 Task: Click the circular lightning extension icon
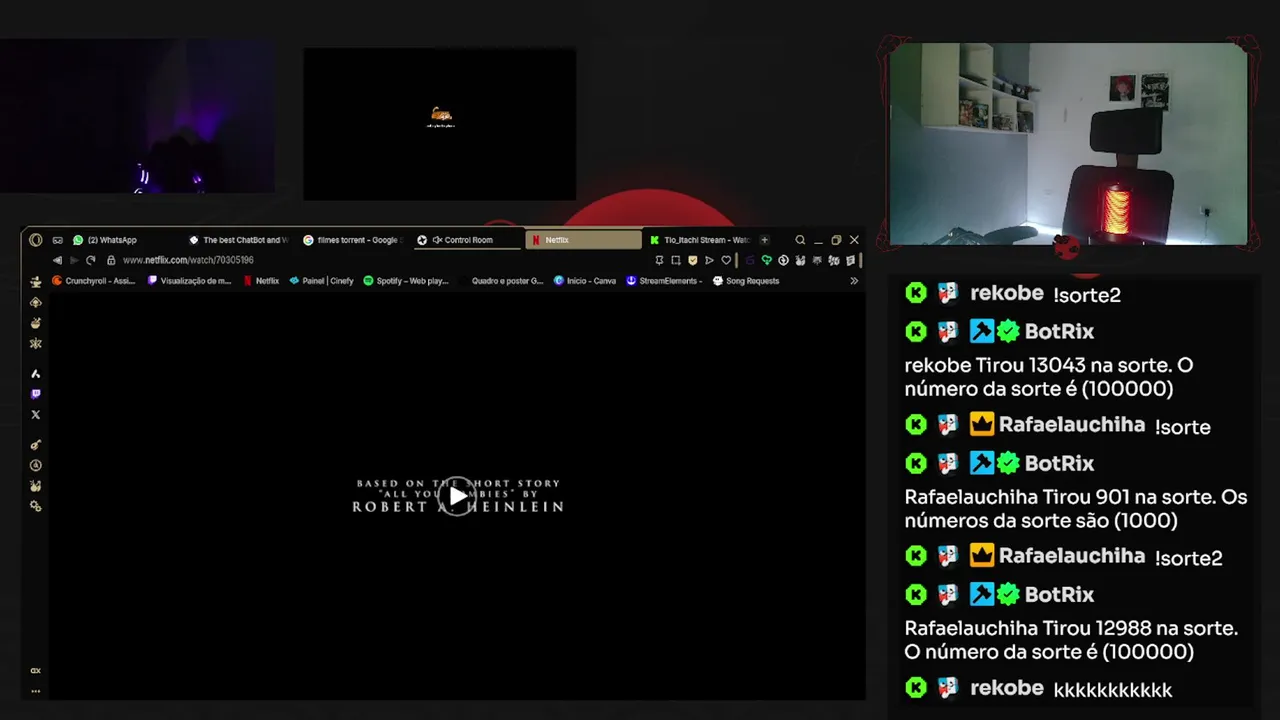point(783,260)
